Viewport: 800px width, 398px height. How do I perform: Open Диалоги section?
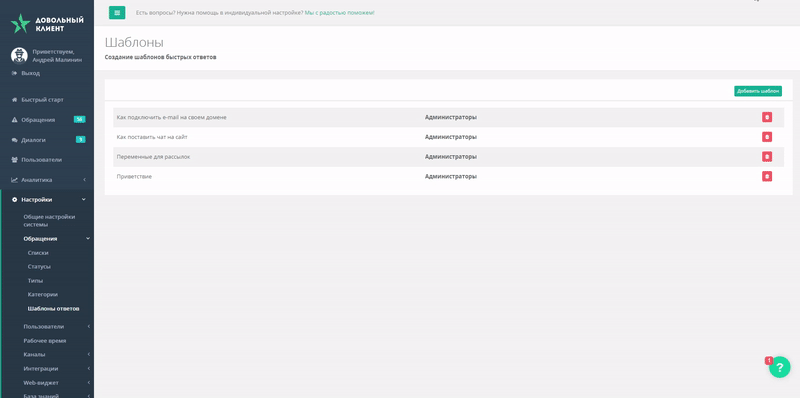click(x=33, y=140)
